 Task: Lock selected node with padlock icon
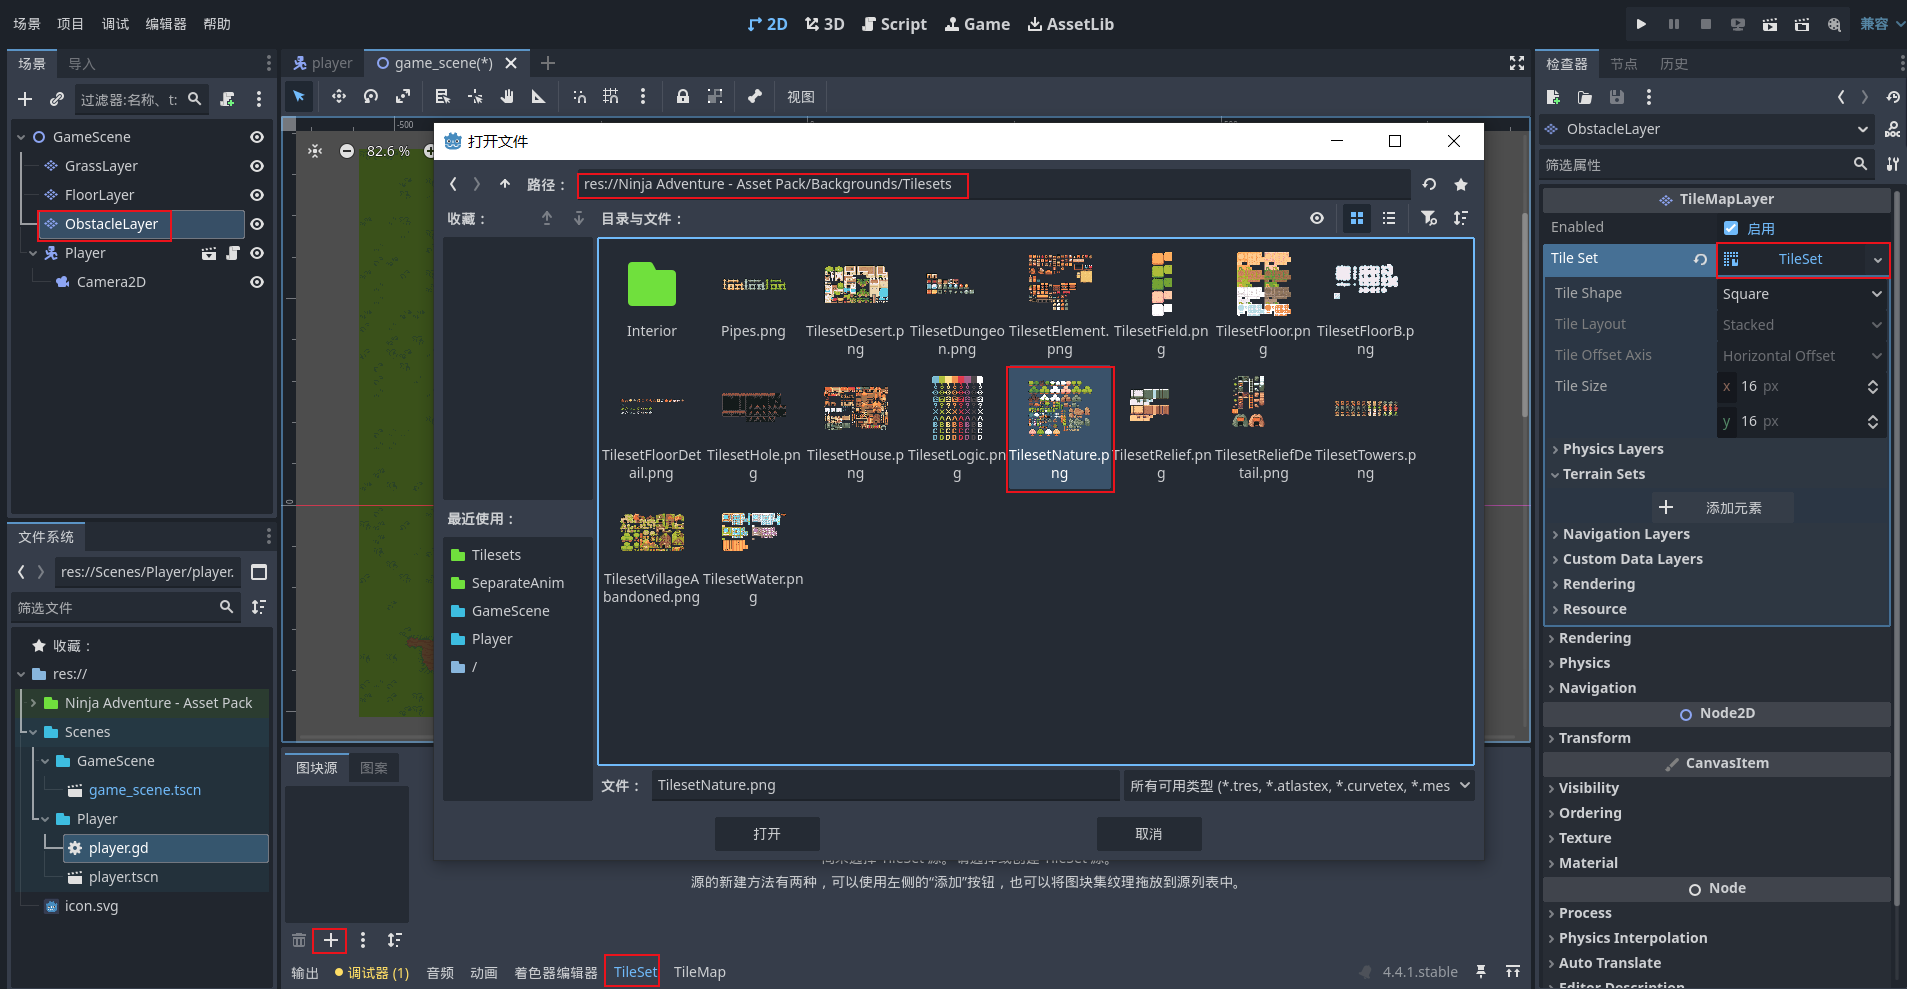click(x=682, y=96)
